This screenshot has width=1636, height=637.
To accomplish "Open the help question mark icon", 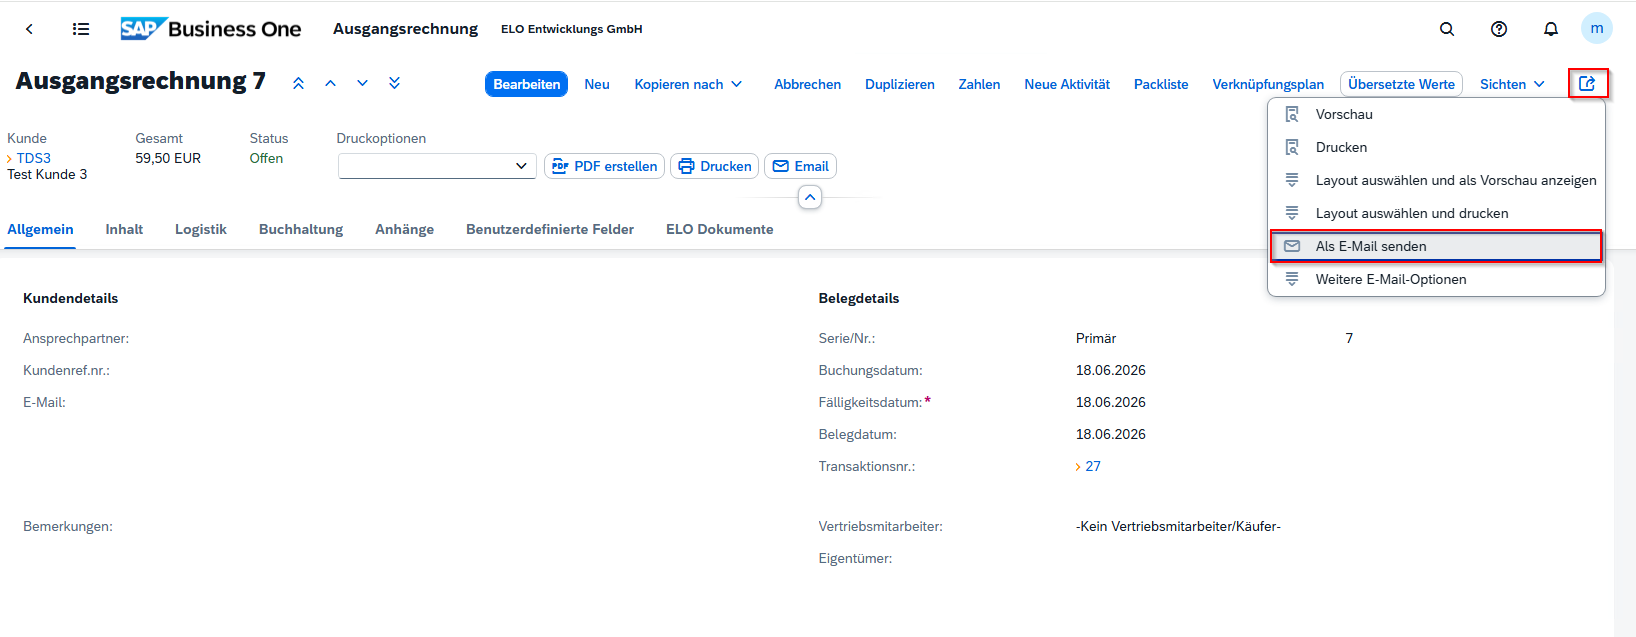I will point(1499,29).
